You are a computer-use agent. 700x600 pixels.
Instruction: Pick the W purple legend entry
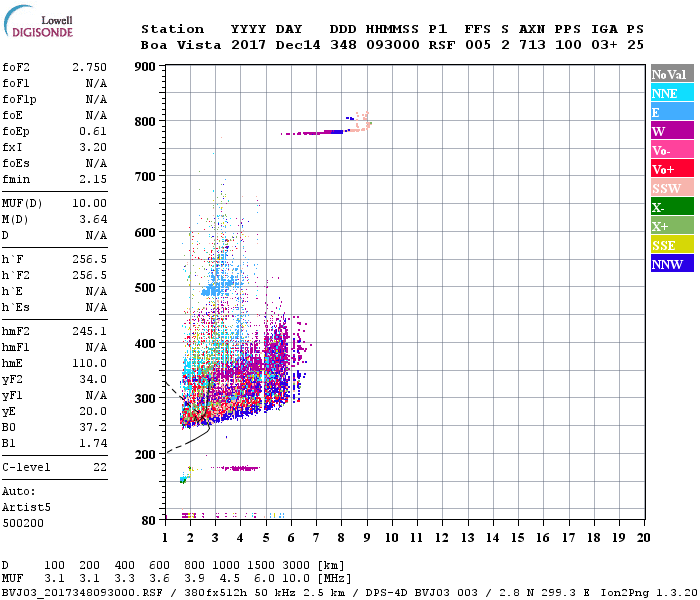click(672, 131)
